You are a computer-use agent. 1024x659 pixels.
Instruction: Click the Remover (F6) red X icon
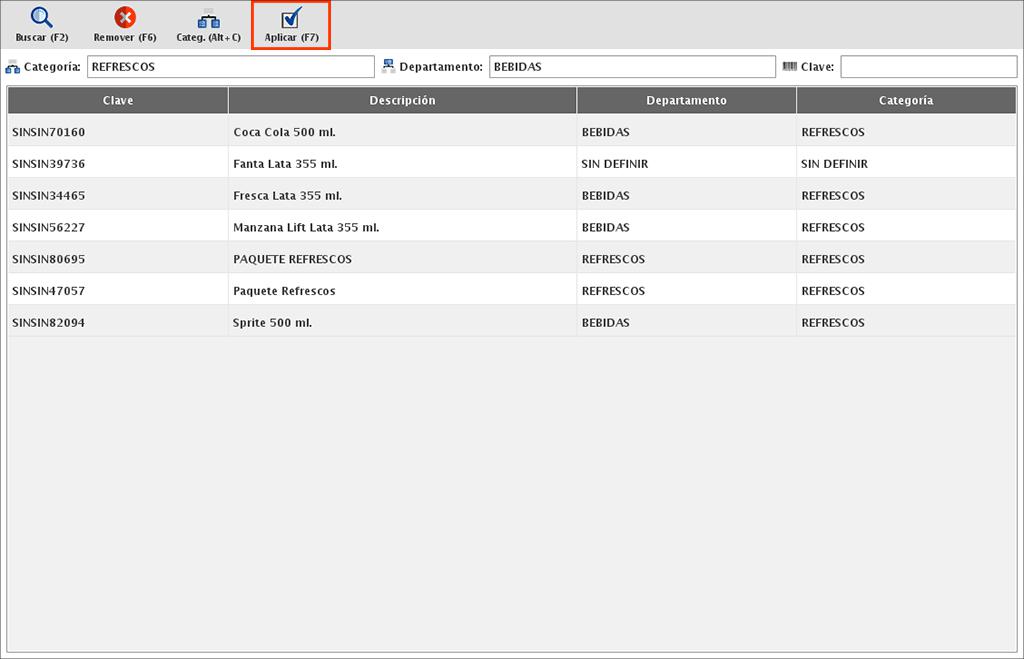(x=125, y=18)
